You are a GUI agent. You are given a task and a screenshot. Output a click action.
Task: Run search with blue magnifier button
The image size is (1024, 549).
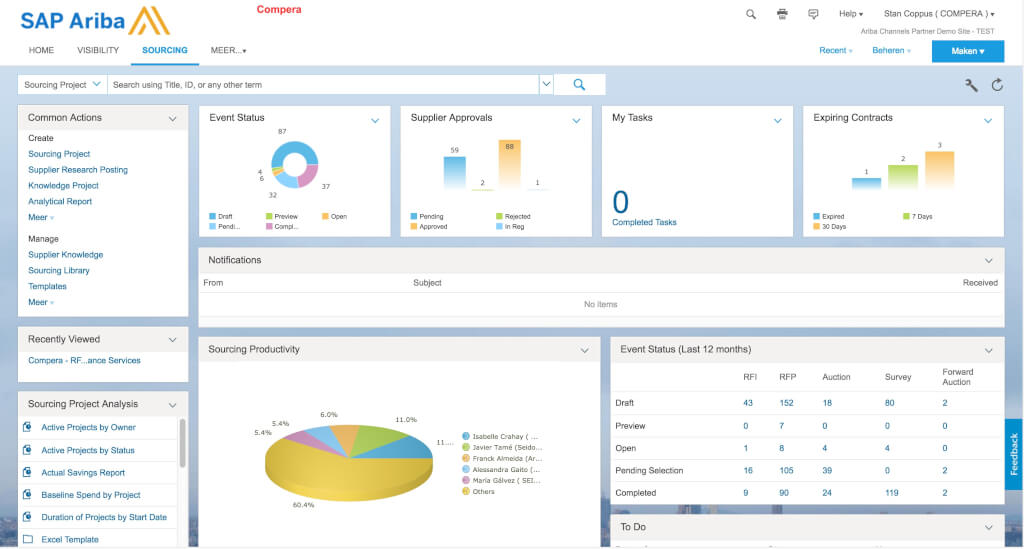pyautogui.click(x=578, y=85)
